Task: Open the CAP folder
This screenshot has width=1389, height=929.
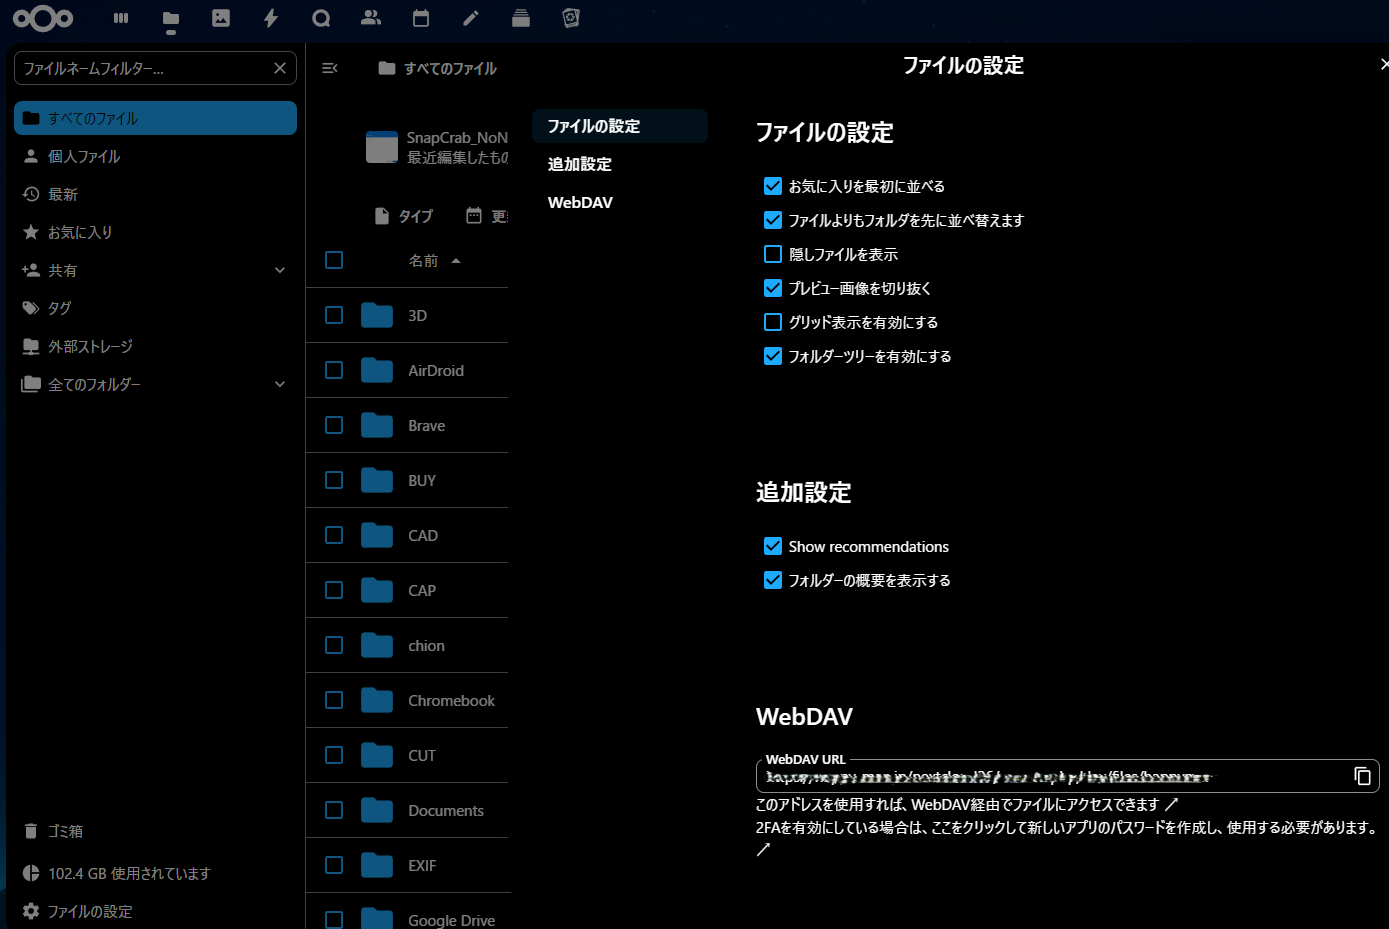Action: pyautogui.click(x=422, y=590)
